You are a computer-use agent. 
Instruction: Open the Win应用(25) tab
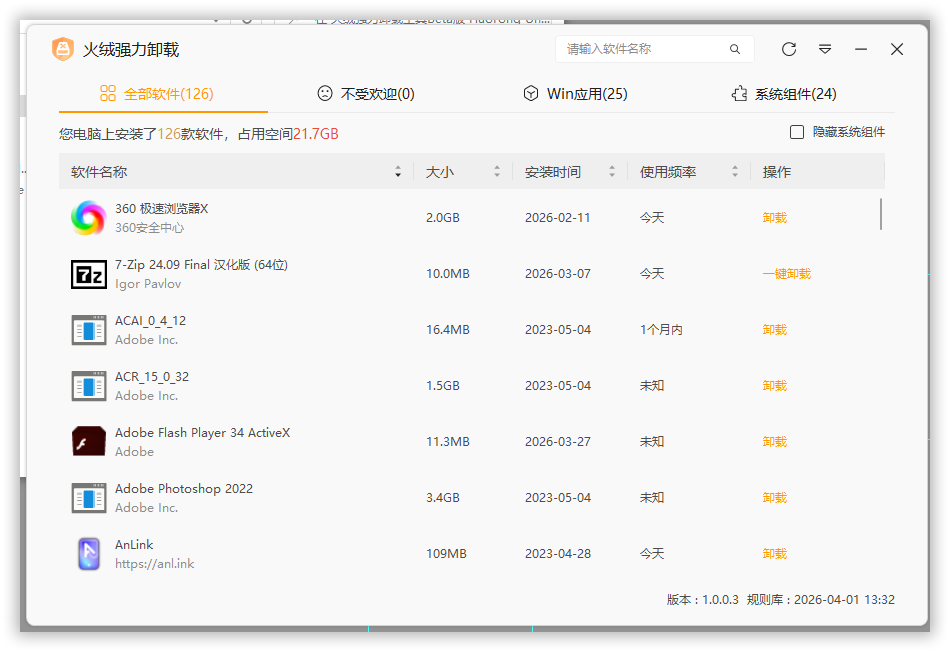tap(575, 94)
